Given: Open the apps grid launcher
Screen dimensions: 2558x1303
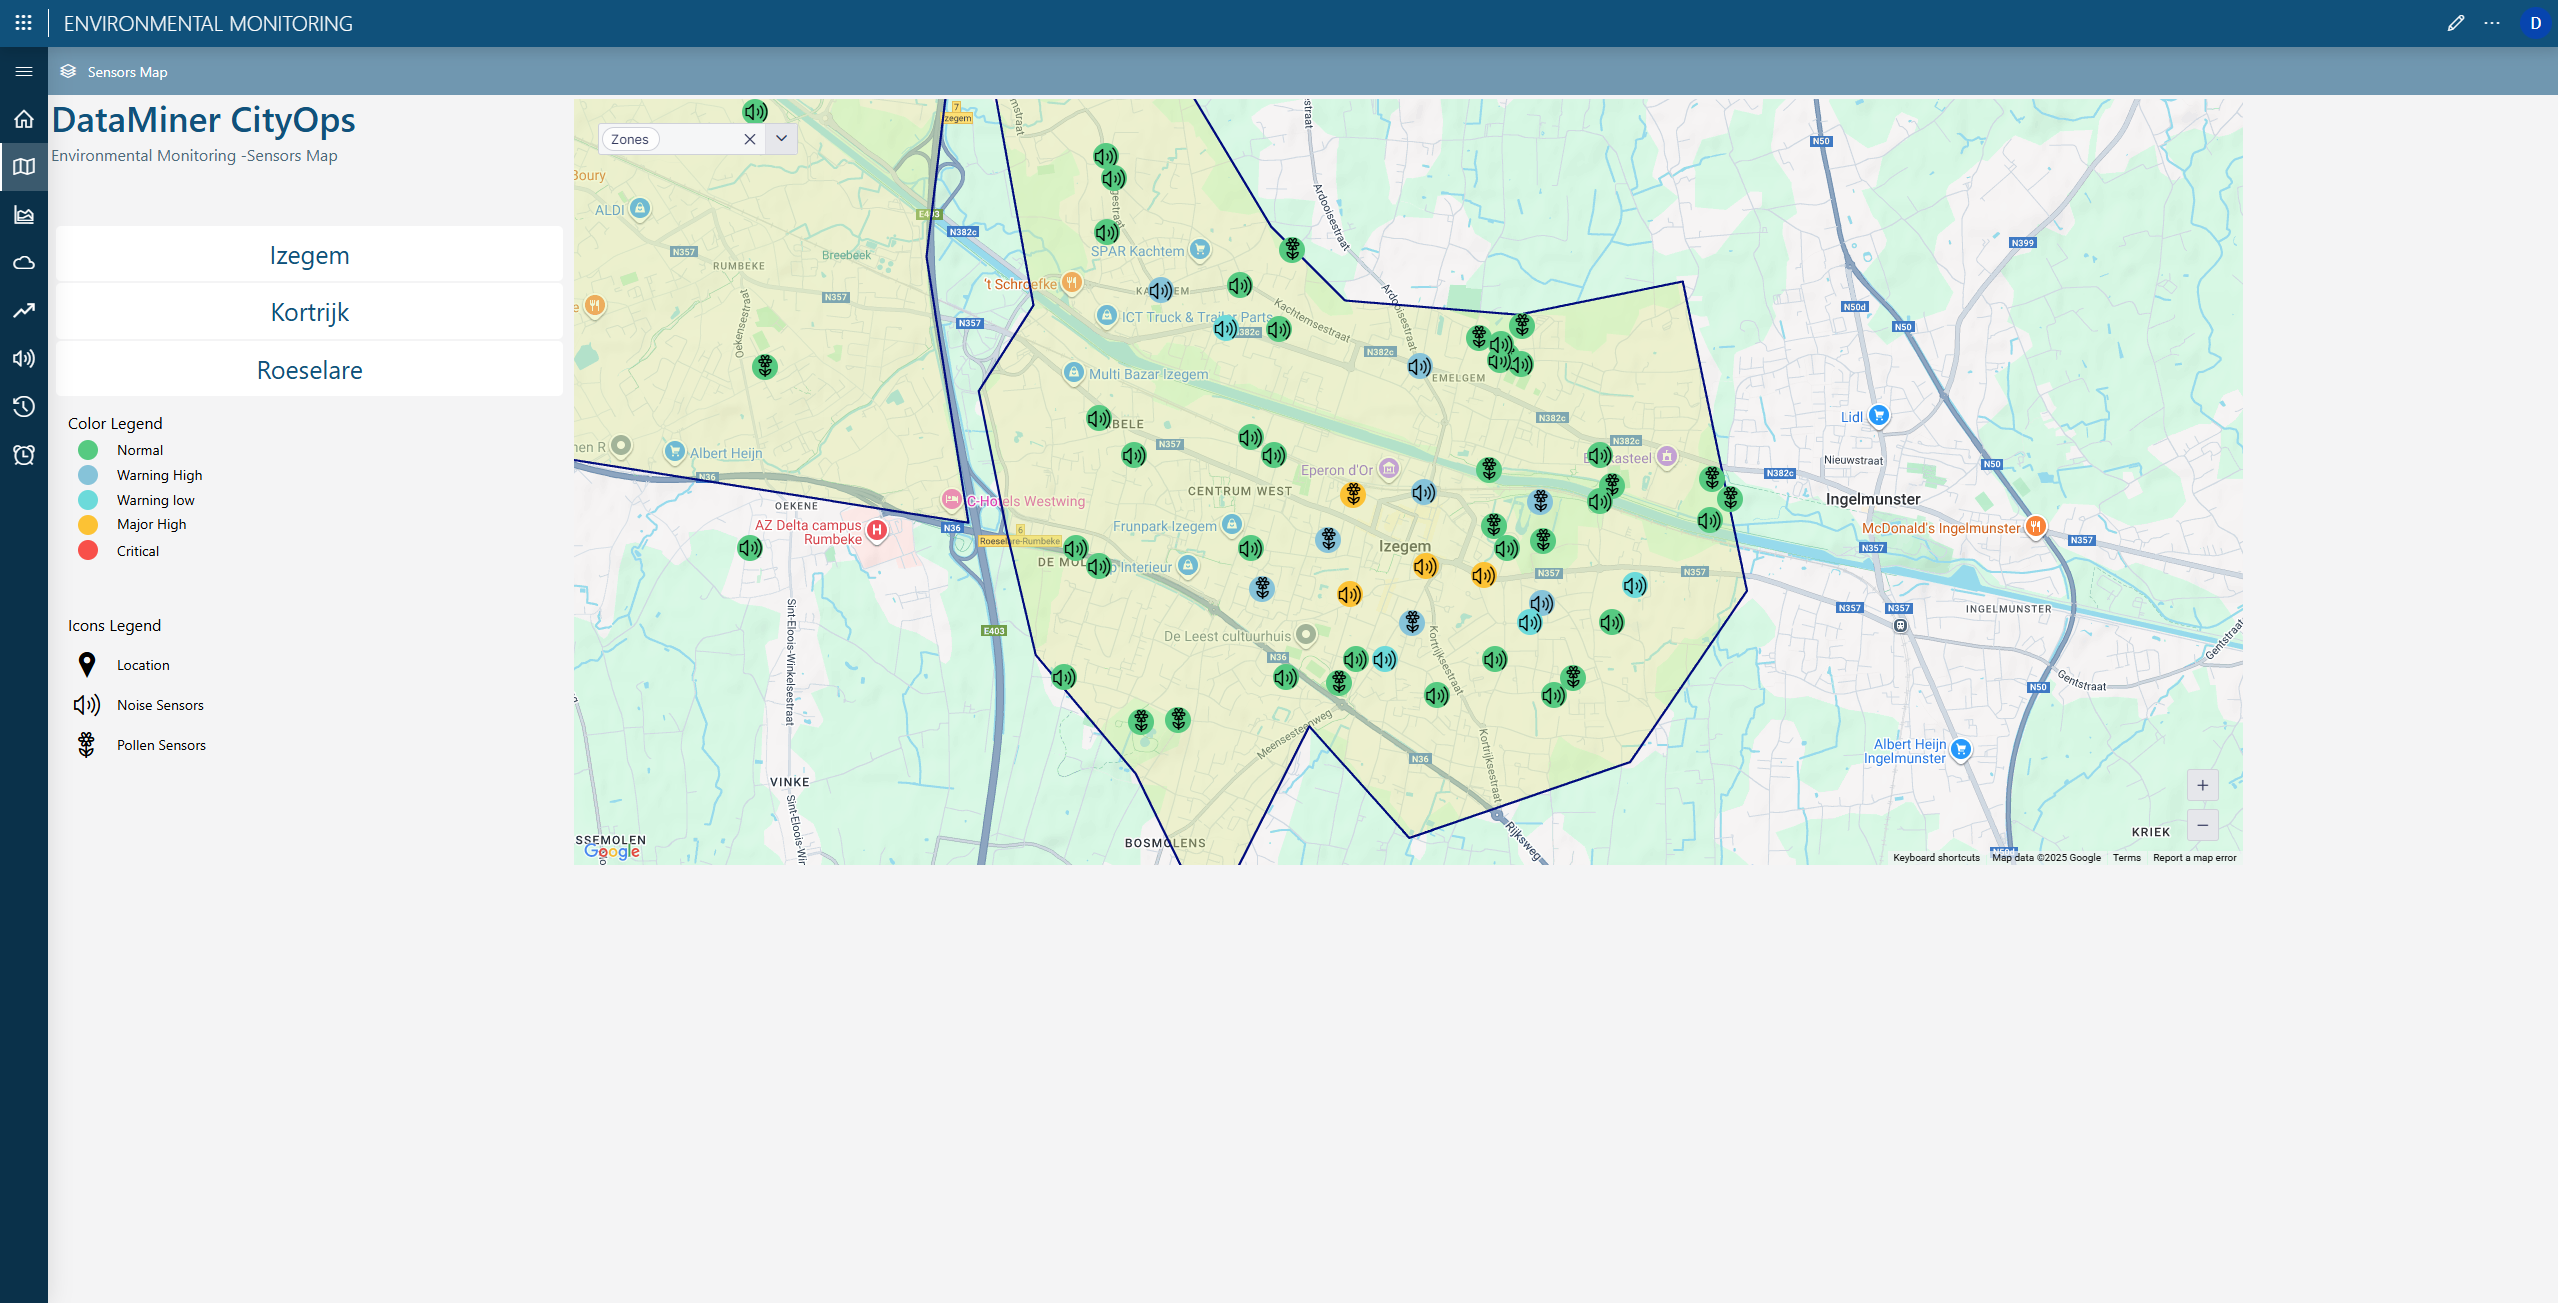Looking at the screenshot, I should pyautogui.click(x=24, y=23).
